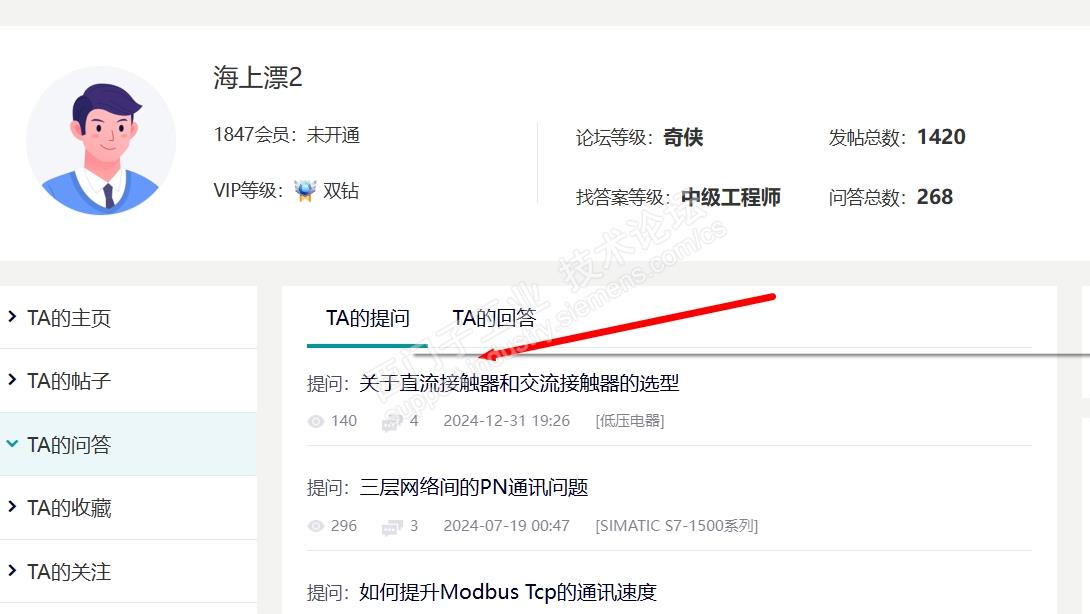Click the VIP double-diamond badge icon
The width and height of the screenshot is (1090, 614).
tap(304, 191)
